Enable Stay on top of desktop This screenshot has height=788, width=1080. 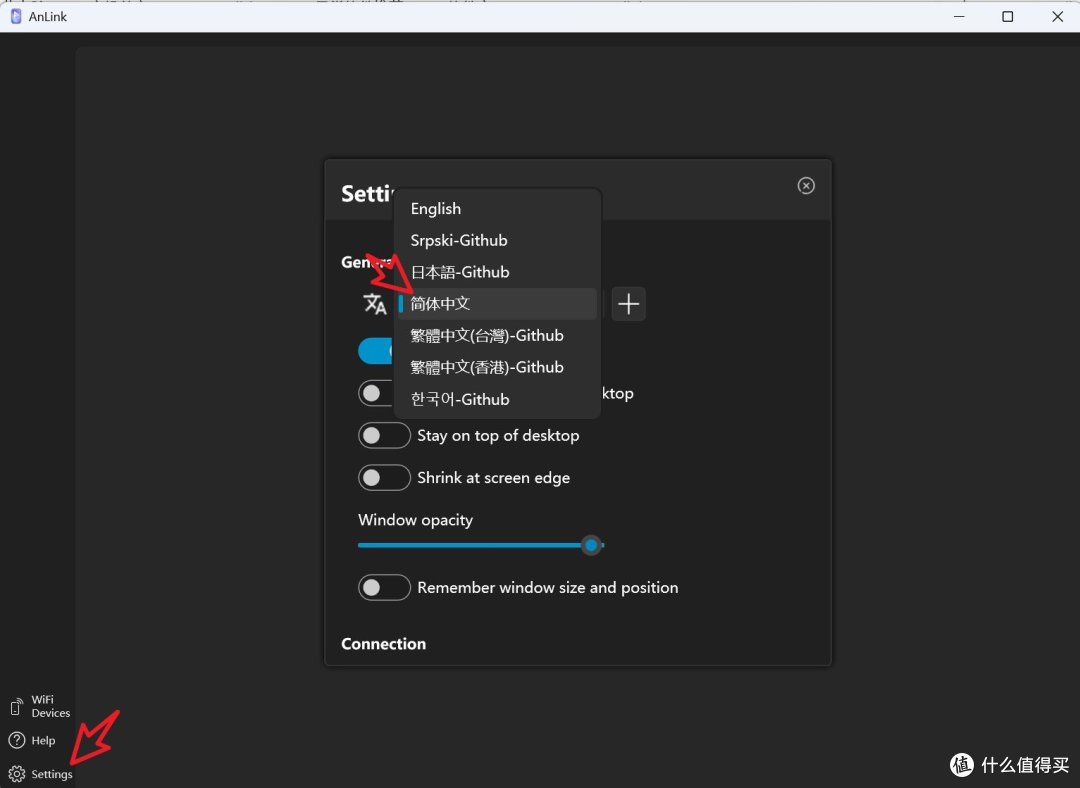pyautogui.click(x=385, y=436)
